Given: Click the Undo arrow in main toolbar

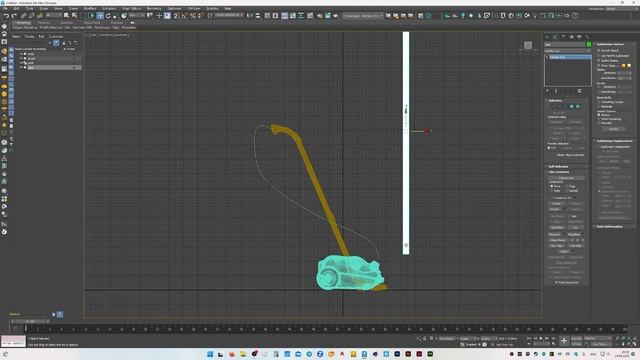Looking at the screenshot, I should 6,16.
